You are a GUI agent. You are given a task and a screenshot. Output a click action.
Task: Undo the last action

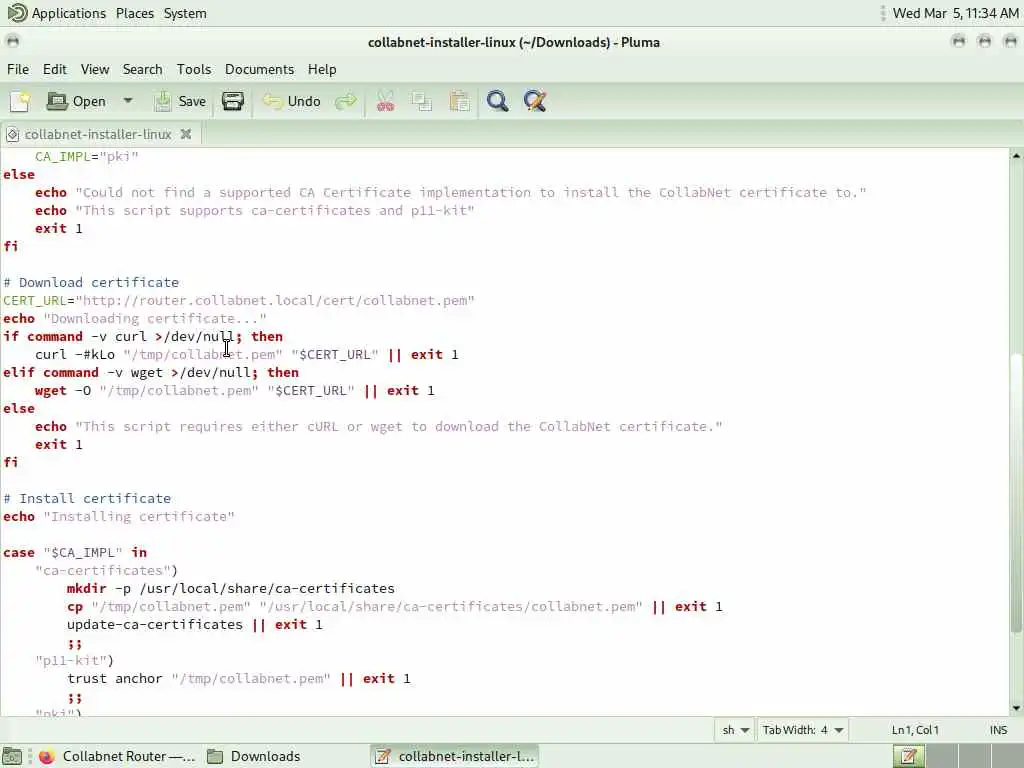291,101
